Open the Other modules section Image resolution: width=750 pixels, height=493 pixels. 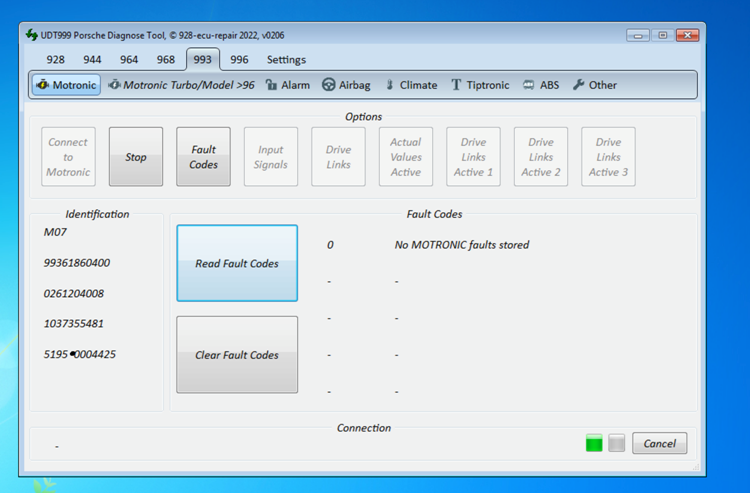594,85
